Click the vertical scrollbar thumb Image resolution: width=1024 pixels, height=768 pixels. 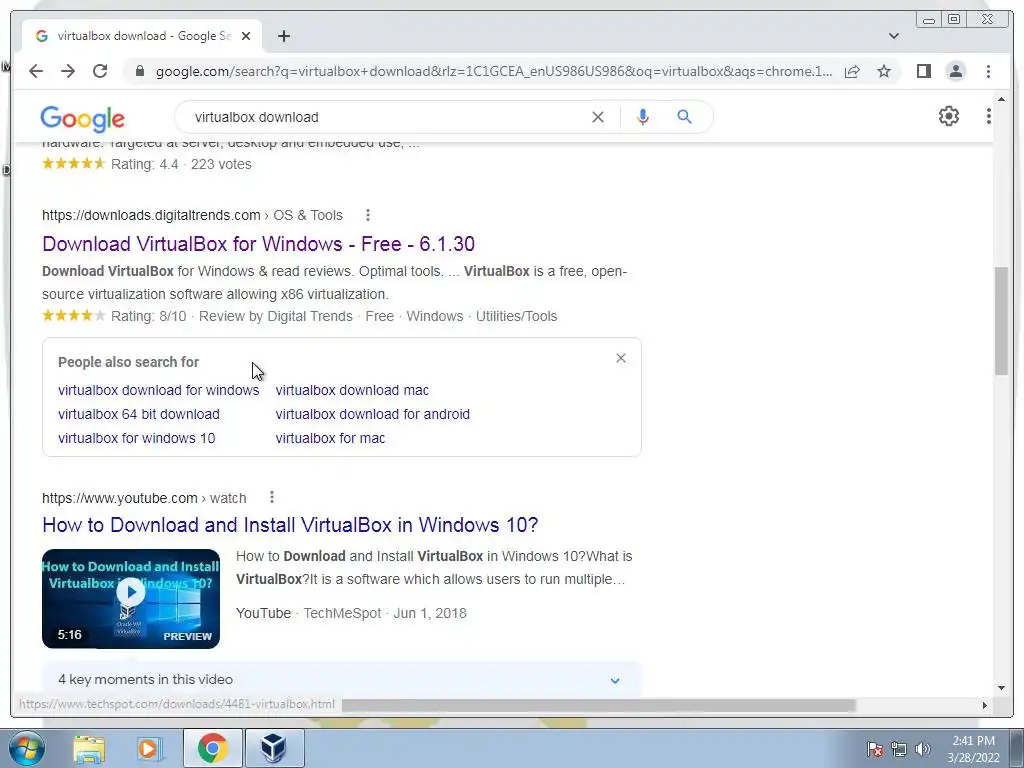click(1001, 320)
